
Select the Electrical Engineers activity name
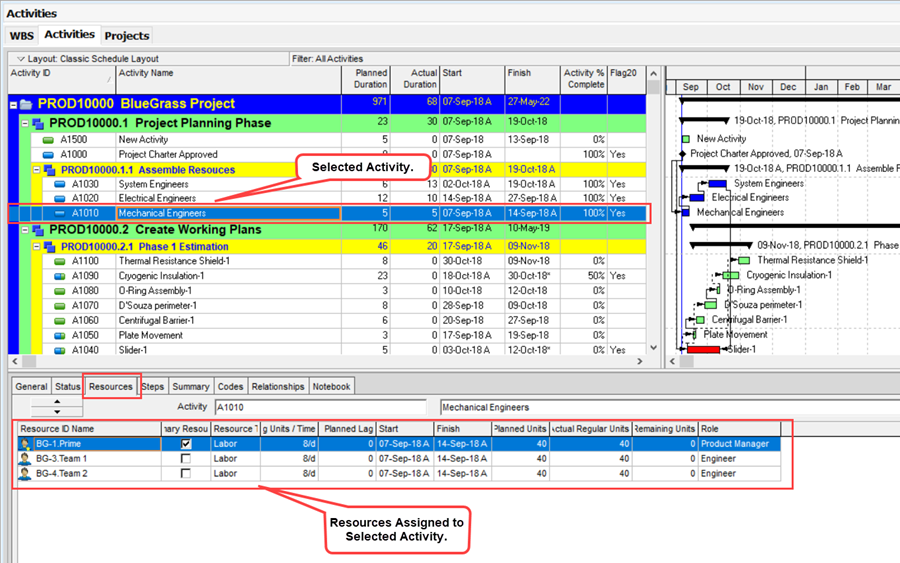pos(157,199)
